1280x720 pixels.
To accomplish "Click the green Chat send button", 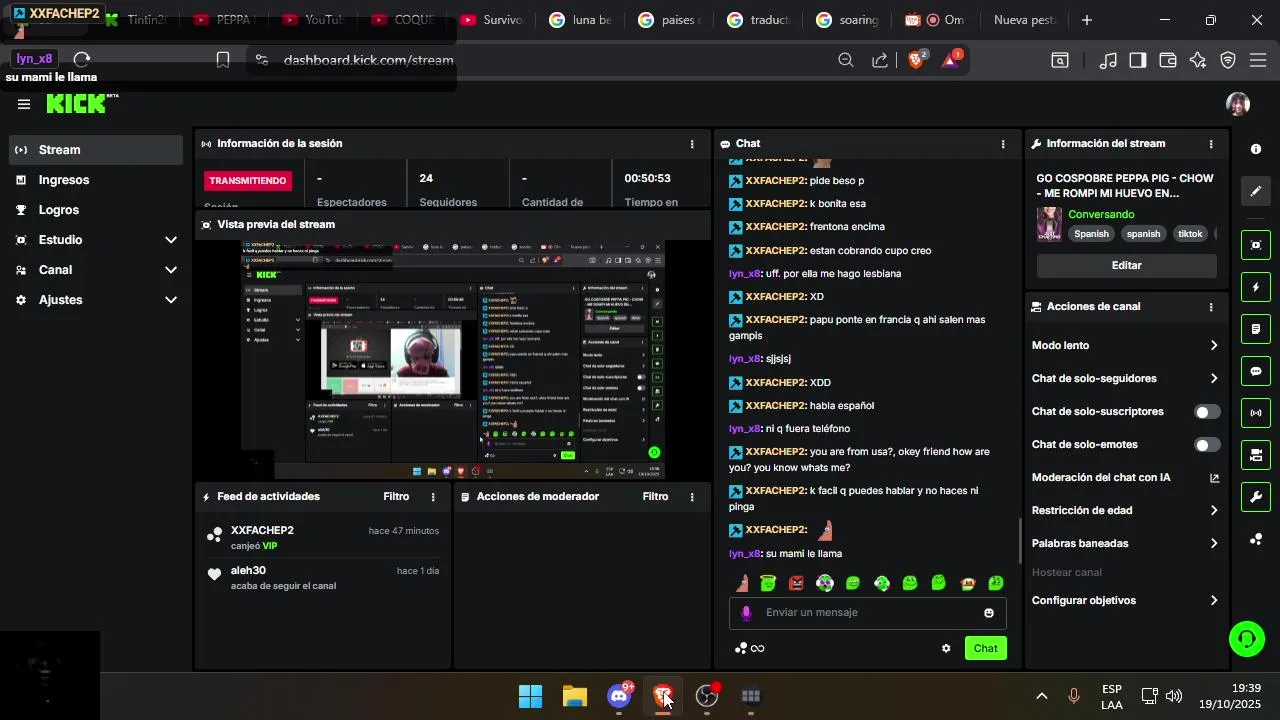I will [985, 648].
